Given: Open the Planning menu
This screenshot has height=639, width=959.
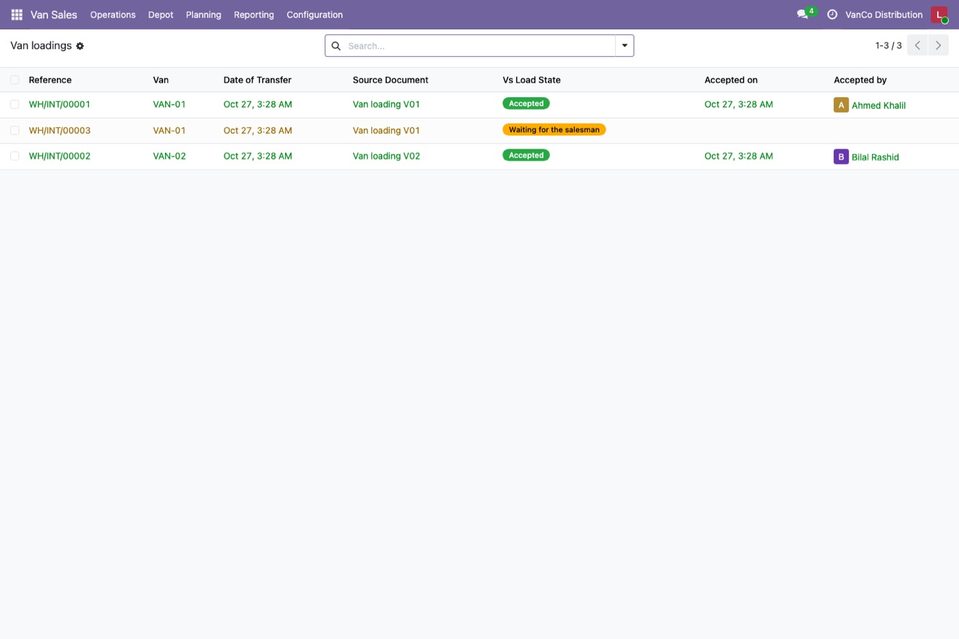Looking at the screenshot, I should coord(204,15).
